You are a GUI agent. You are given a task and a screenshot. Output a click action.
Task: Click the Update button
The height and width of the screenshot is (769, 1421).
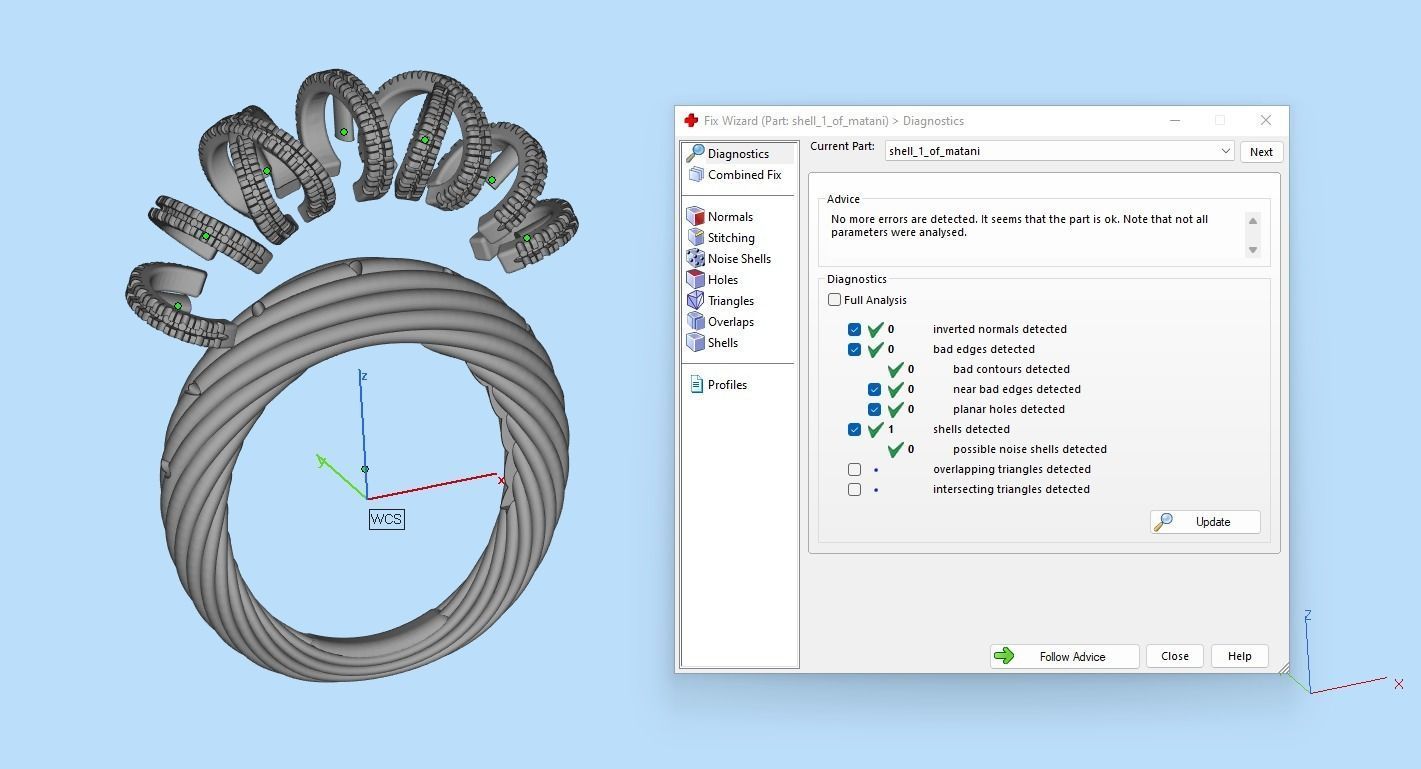coord(1205,521)
